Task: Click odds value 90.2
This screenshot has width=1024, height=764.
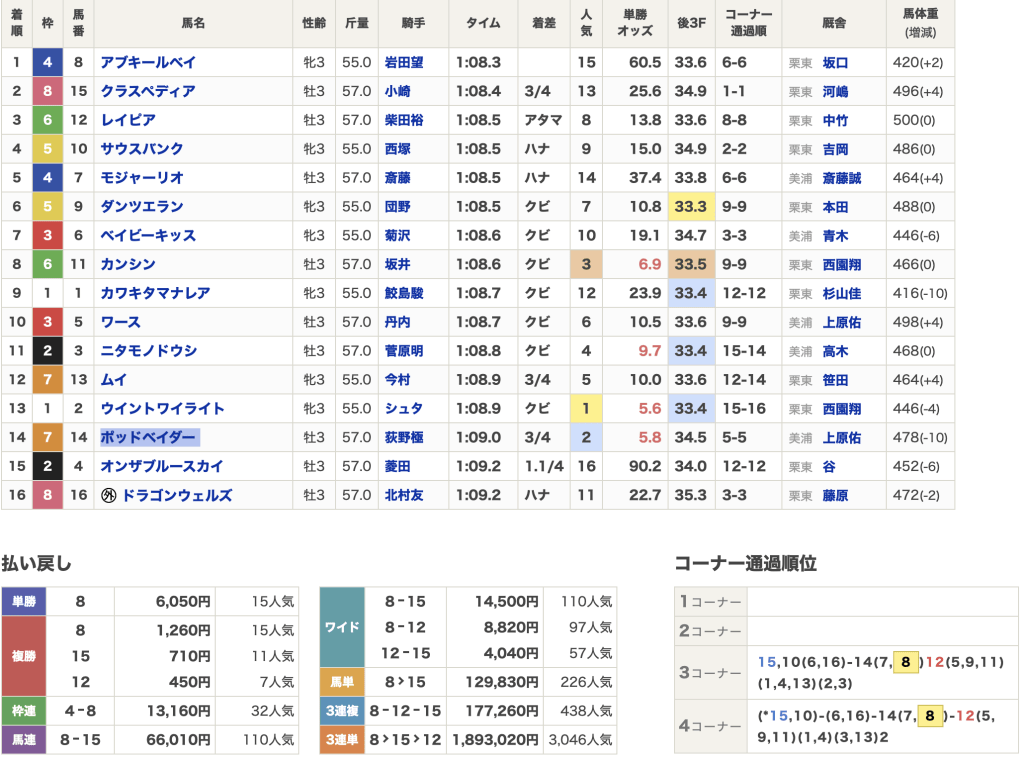Action: click(645, 466)
